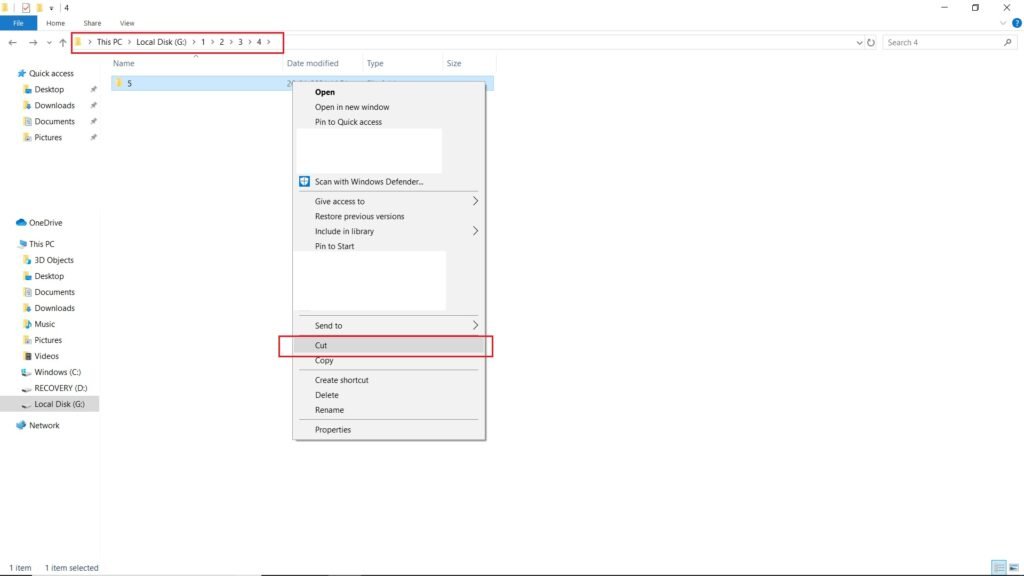Select Network in the sidebar
The image size is (1024, 576).
pos(44,425)
